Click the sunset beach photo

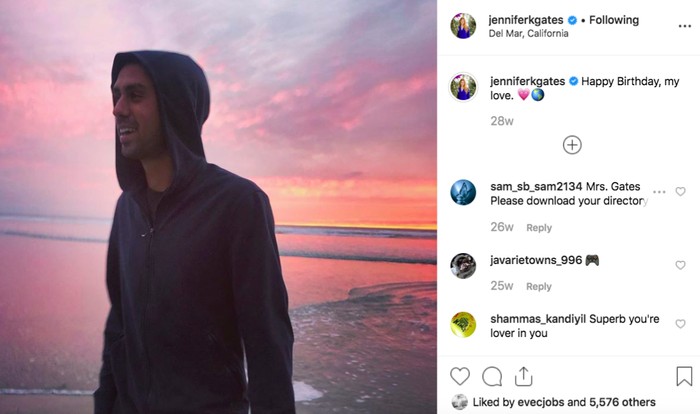[218, 207]
